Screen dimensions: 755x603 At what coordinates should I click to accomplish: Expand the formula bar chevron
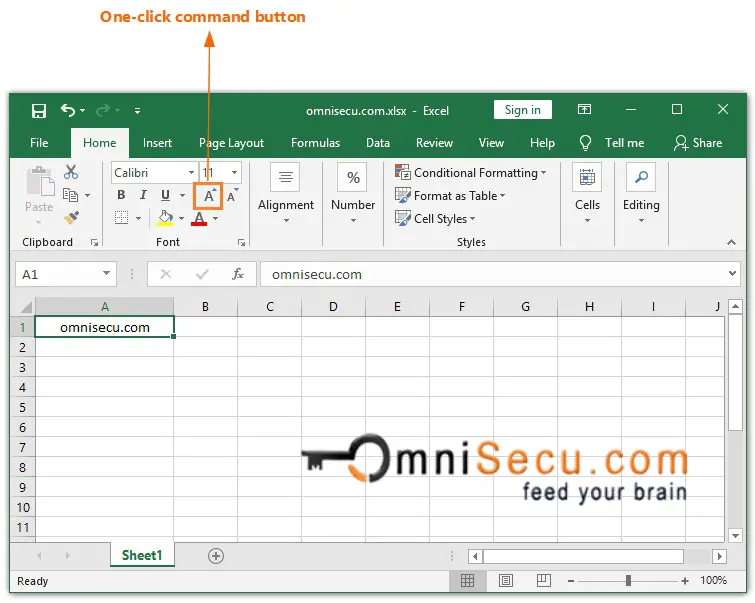[732, 274]
